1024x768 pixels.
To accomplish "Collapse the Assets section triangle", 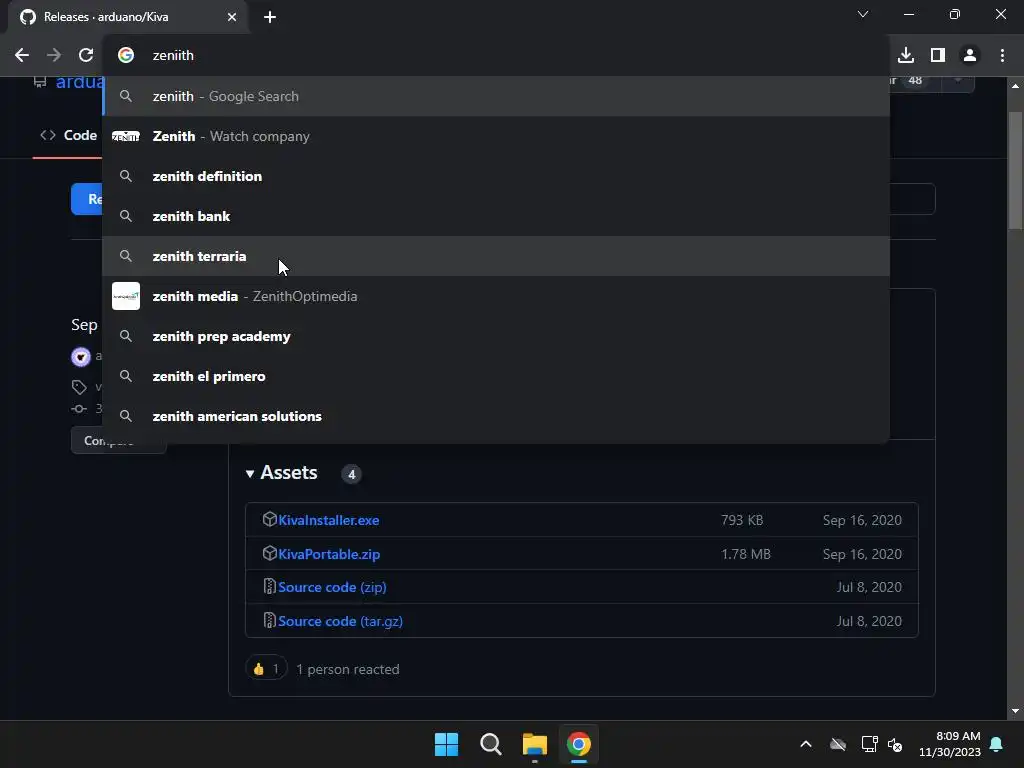I will coord(249,473).
